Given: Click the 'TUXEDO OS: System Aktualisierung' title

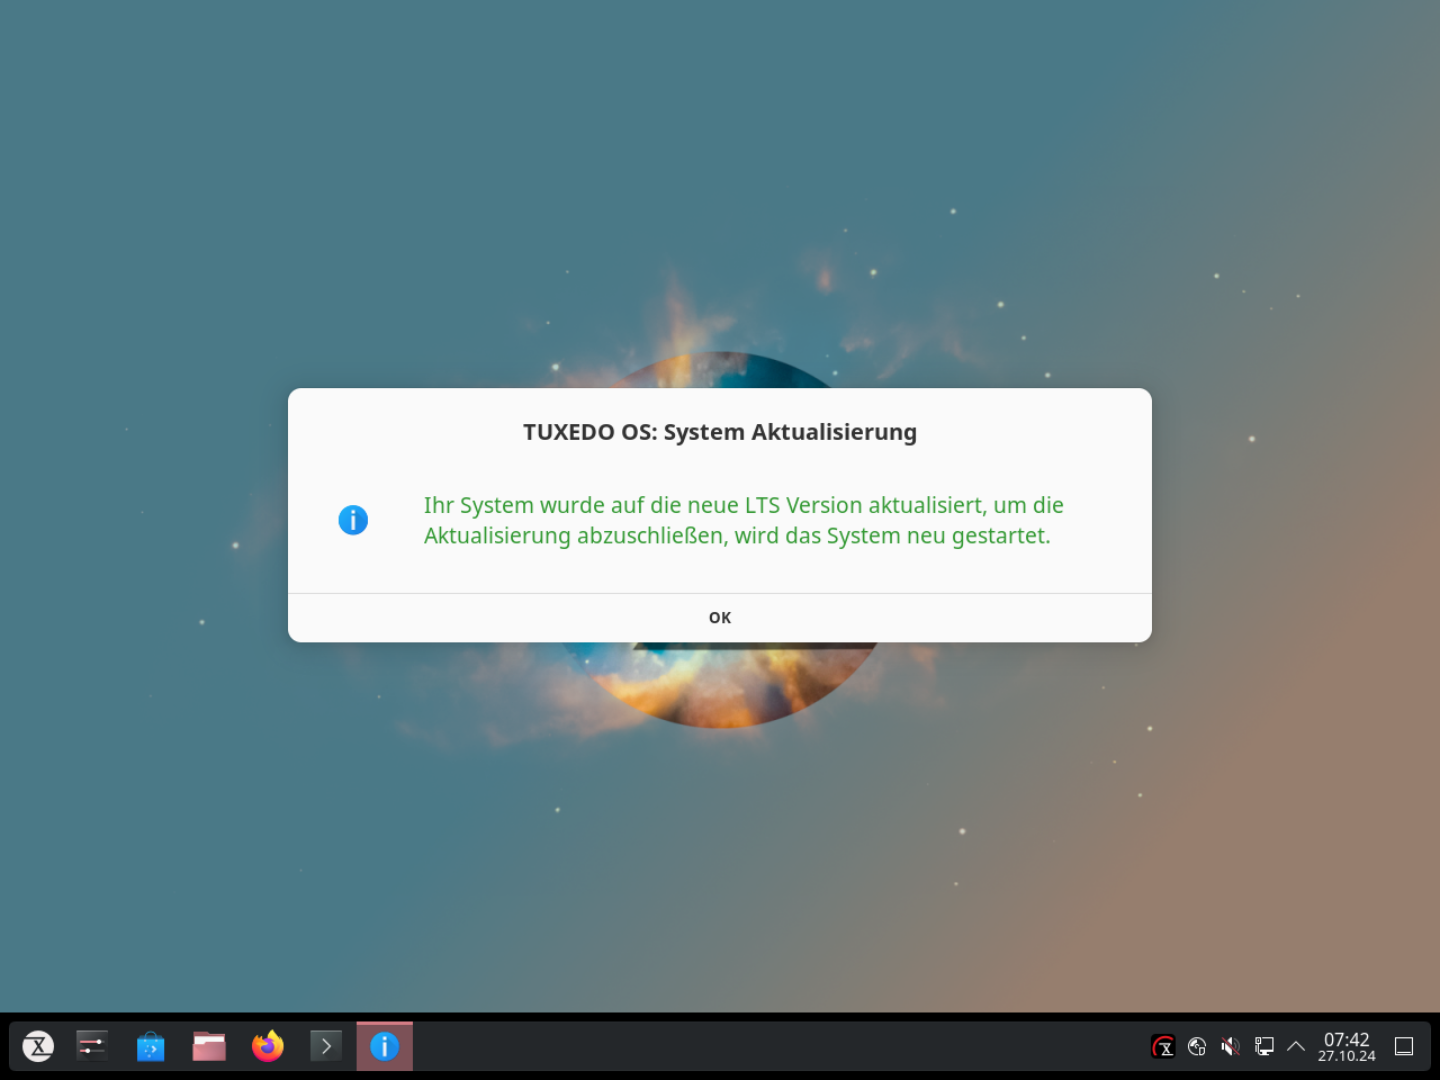Looking at the screenshot, I should click(x=720, y=432).
